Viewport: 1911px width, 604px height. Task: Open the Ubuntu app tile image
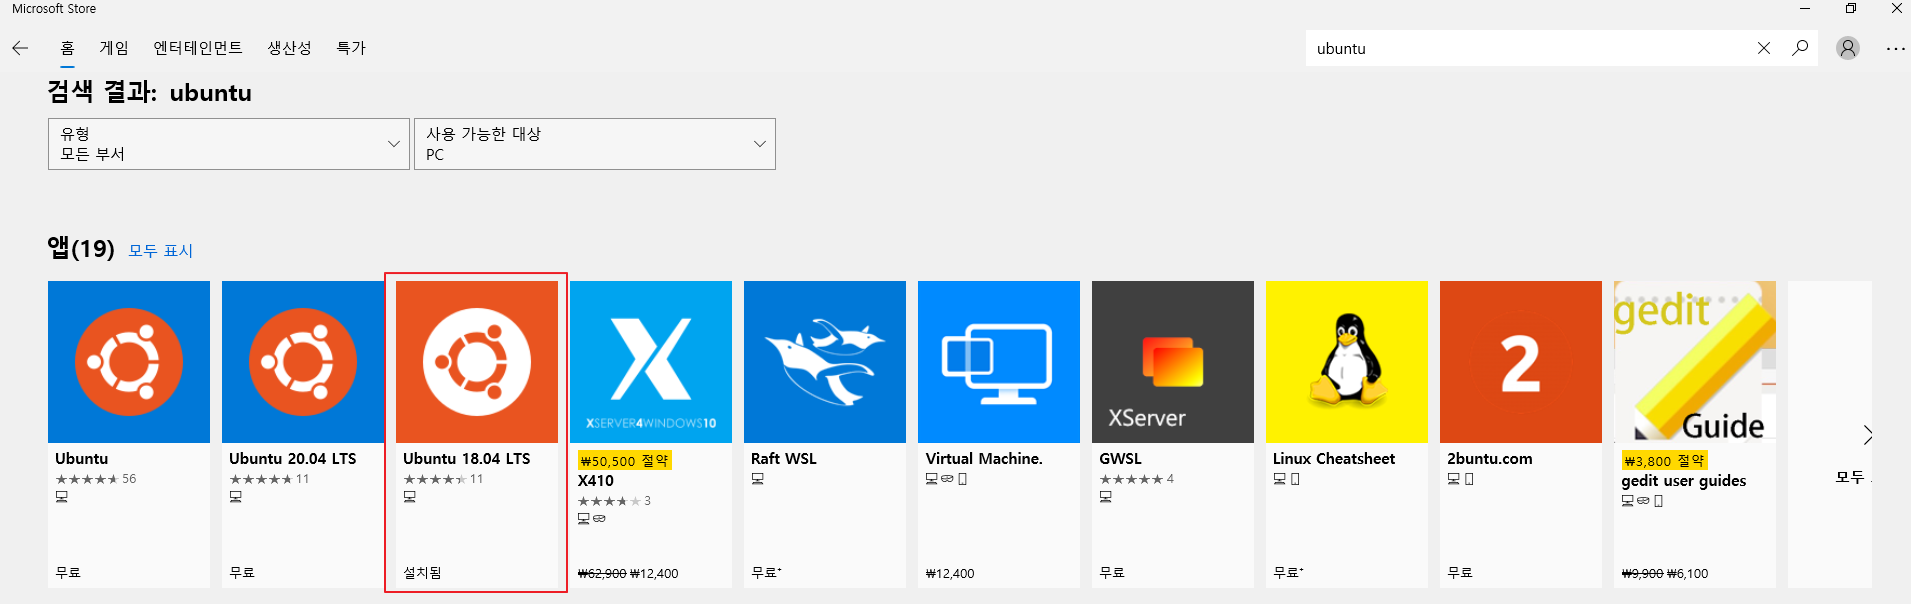click(129, 362)
